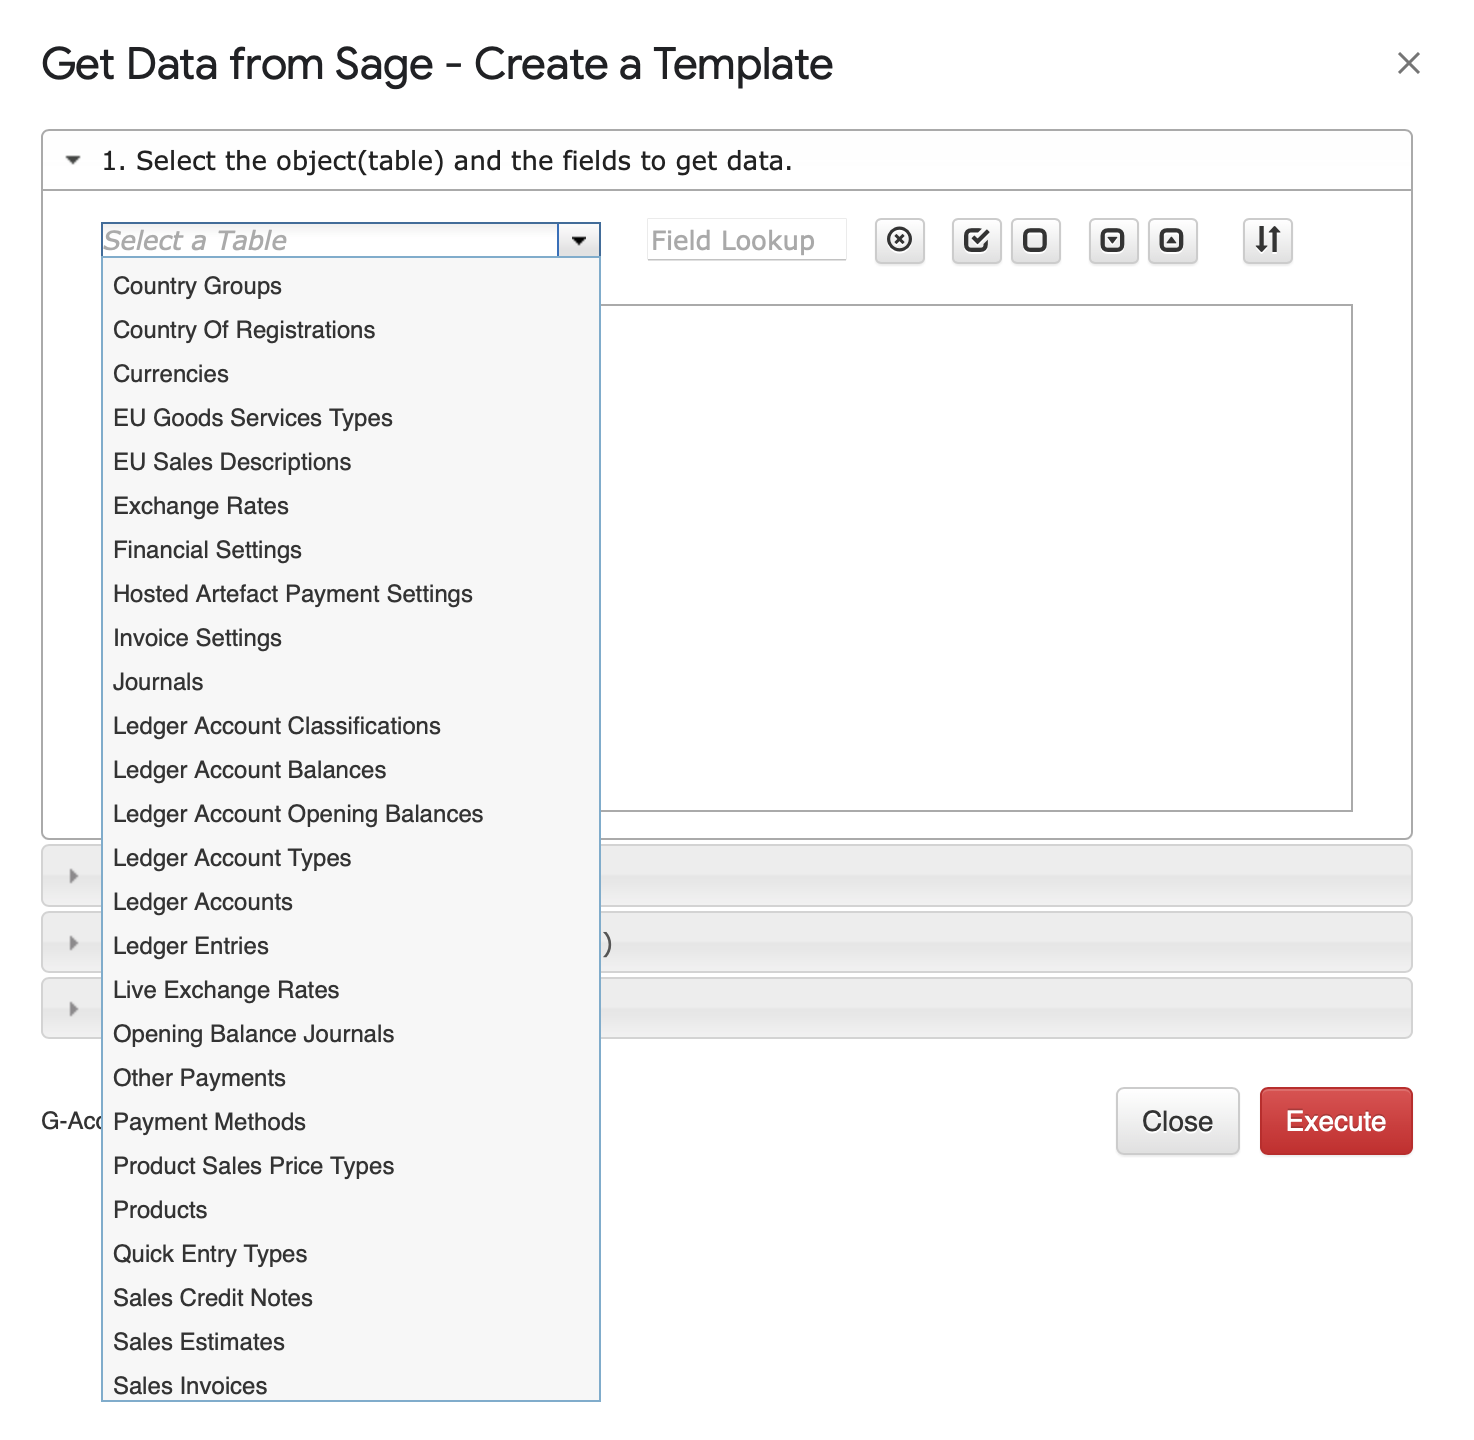Image resolution: width=1474 pixels, height=1440 pixels.
Task: Select Sales Invoices option
Action: click(x=350, y=1384)
